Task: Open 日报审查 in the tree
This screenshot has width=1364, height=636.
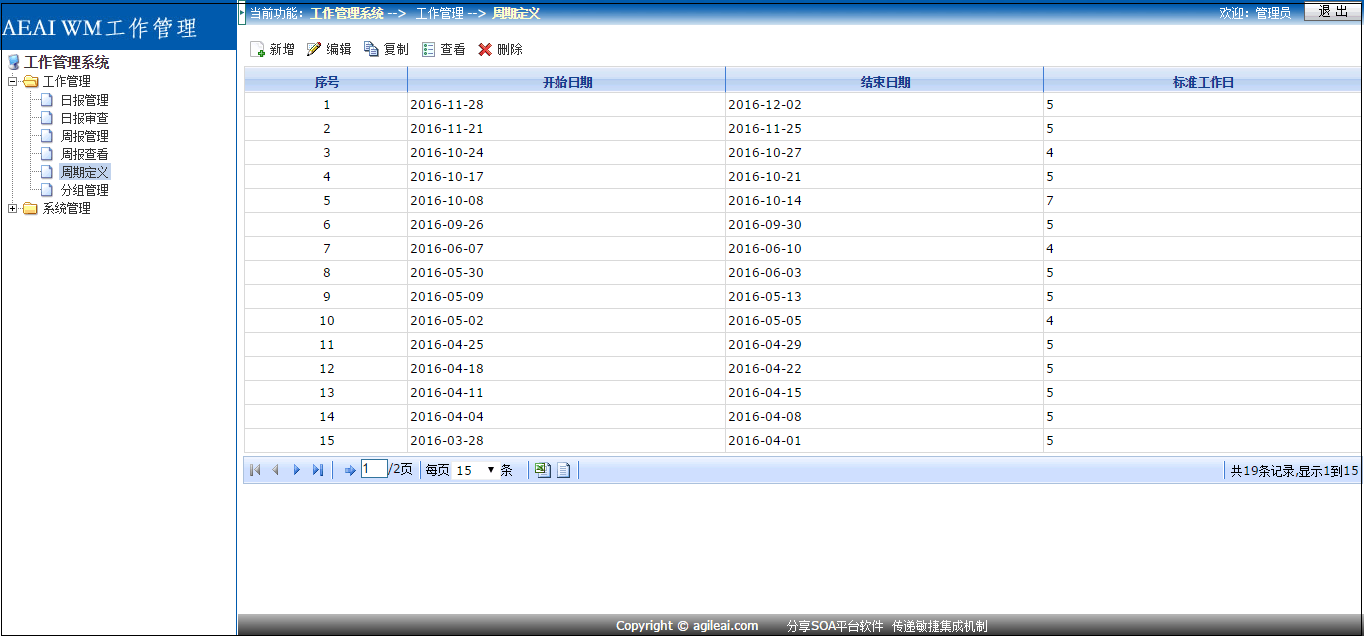Action: coord(85,118)
